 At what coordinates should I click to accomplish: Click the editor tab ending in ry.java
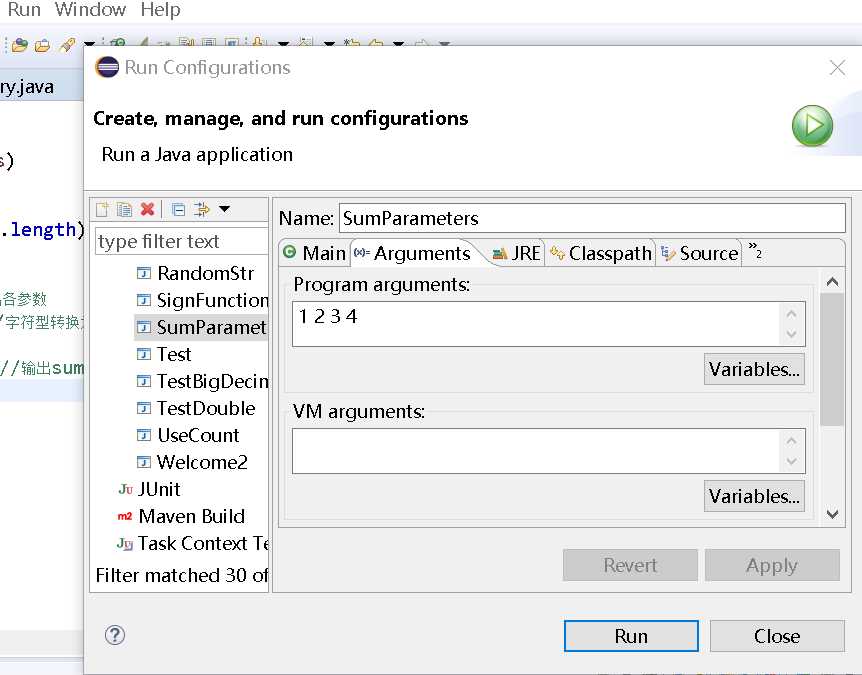41,86
